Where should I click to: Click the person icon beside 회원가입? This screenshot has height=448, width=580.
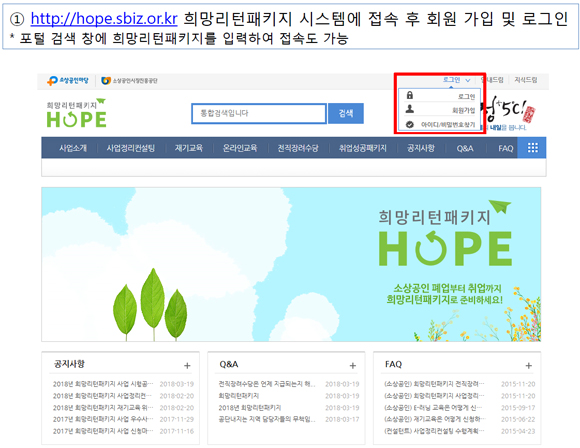(x=409, y=109)
